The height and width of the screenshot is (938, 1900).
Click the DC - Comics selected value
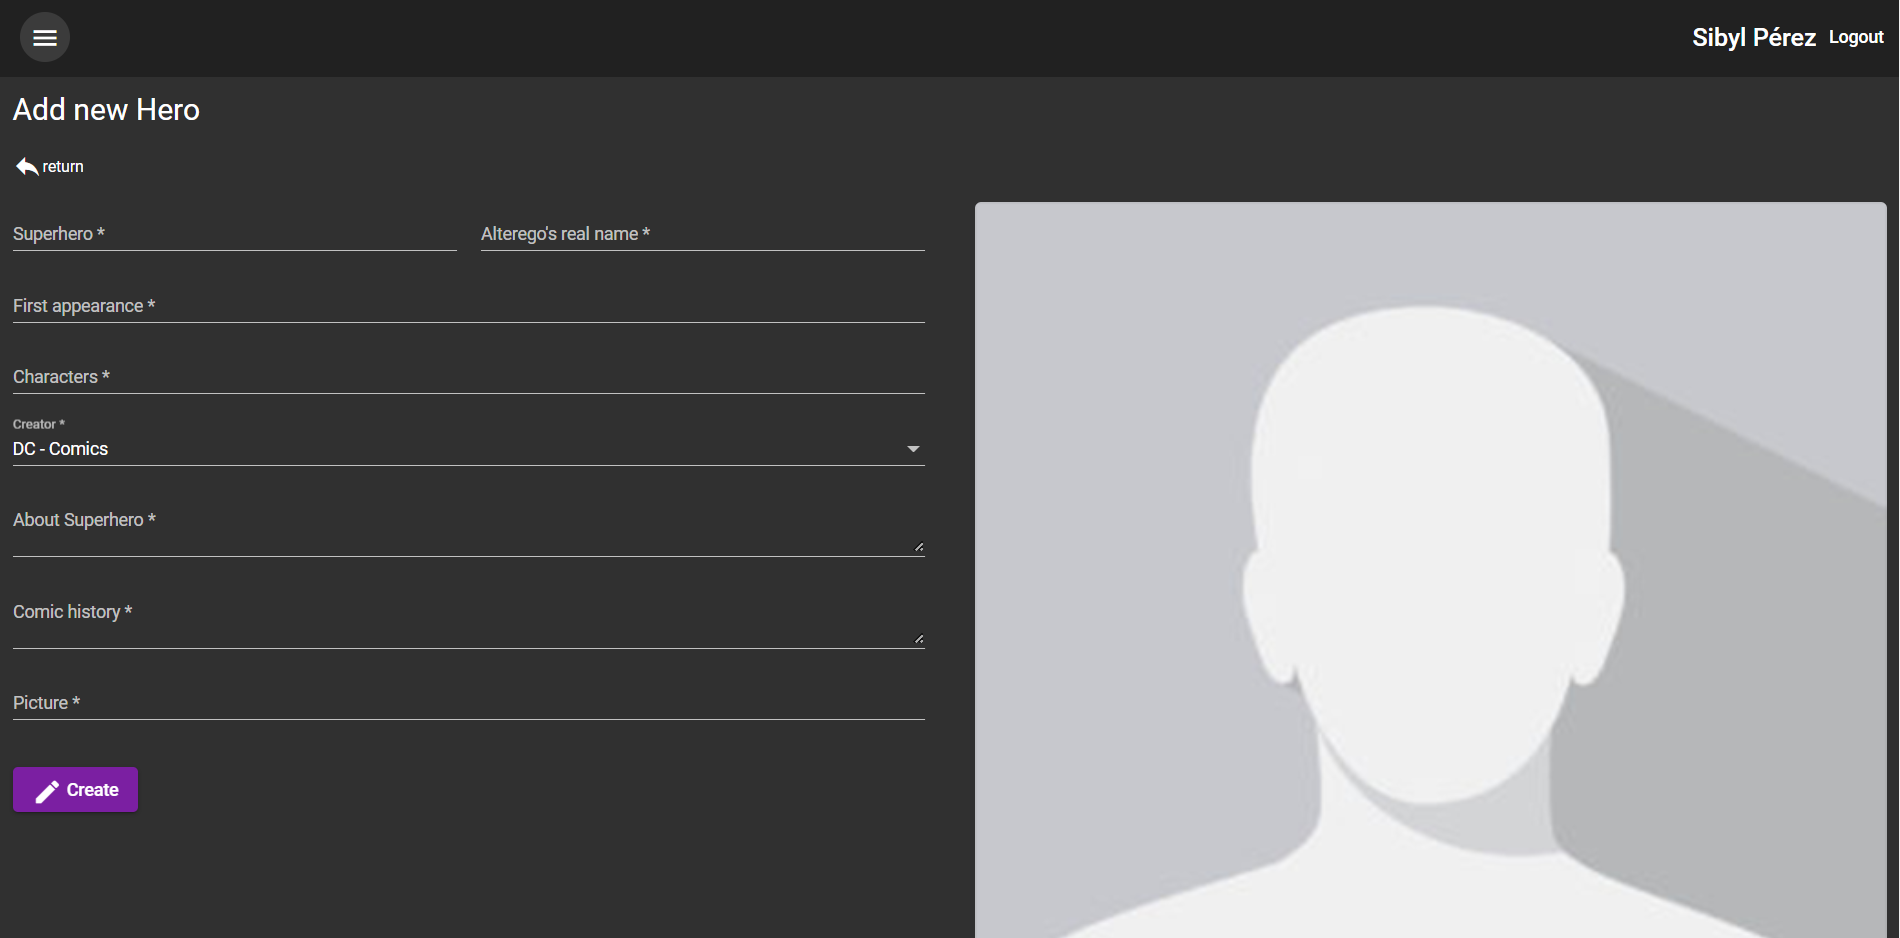pyautogui.click(x=60, y=449)
